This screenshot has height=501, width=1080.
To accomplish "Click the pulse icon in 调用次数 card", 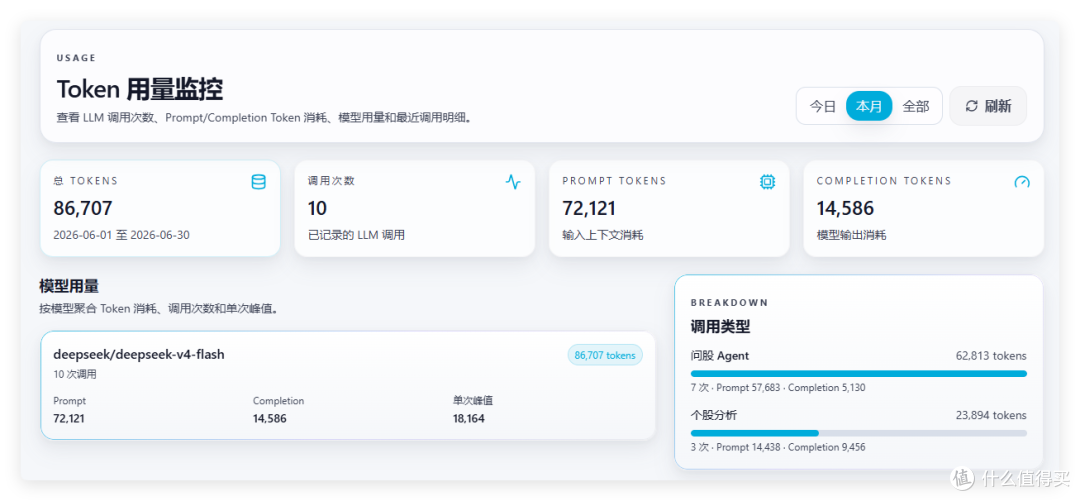I will pyautogui.click(x=513, y=182).
